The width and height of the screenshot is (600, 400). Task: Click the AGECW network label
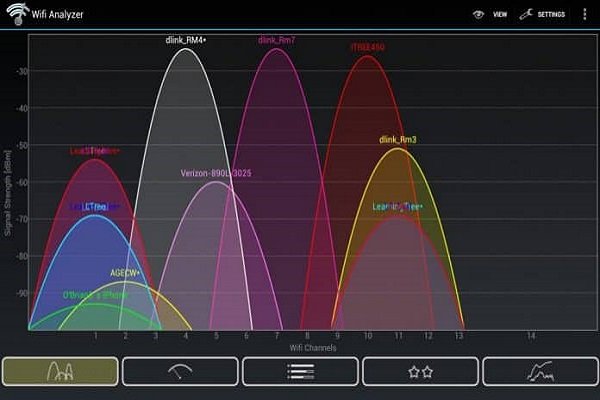click(x=125, y=272)
